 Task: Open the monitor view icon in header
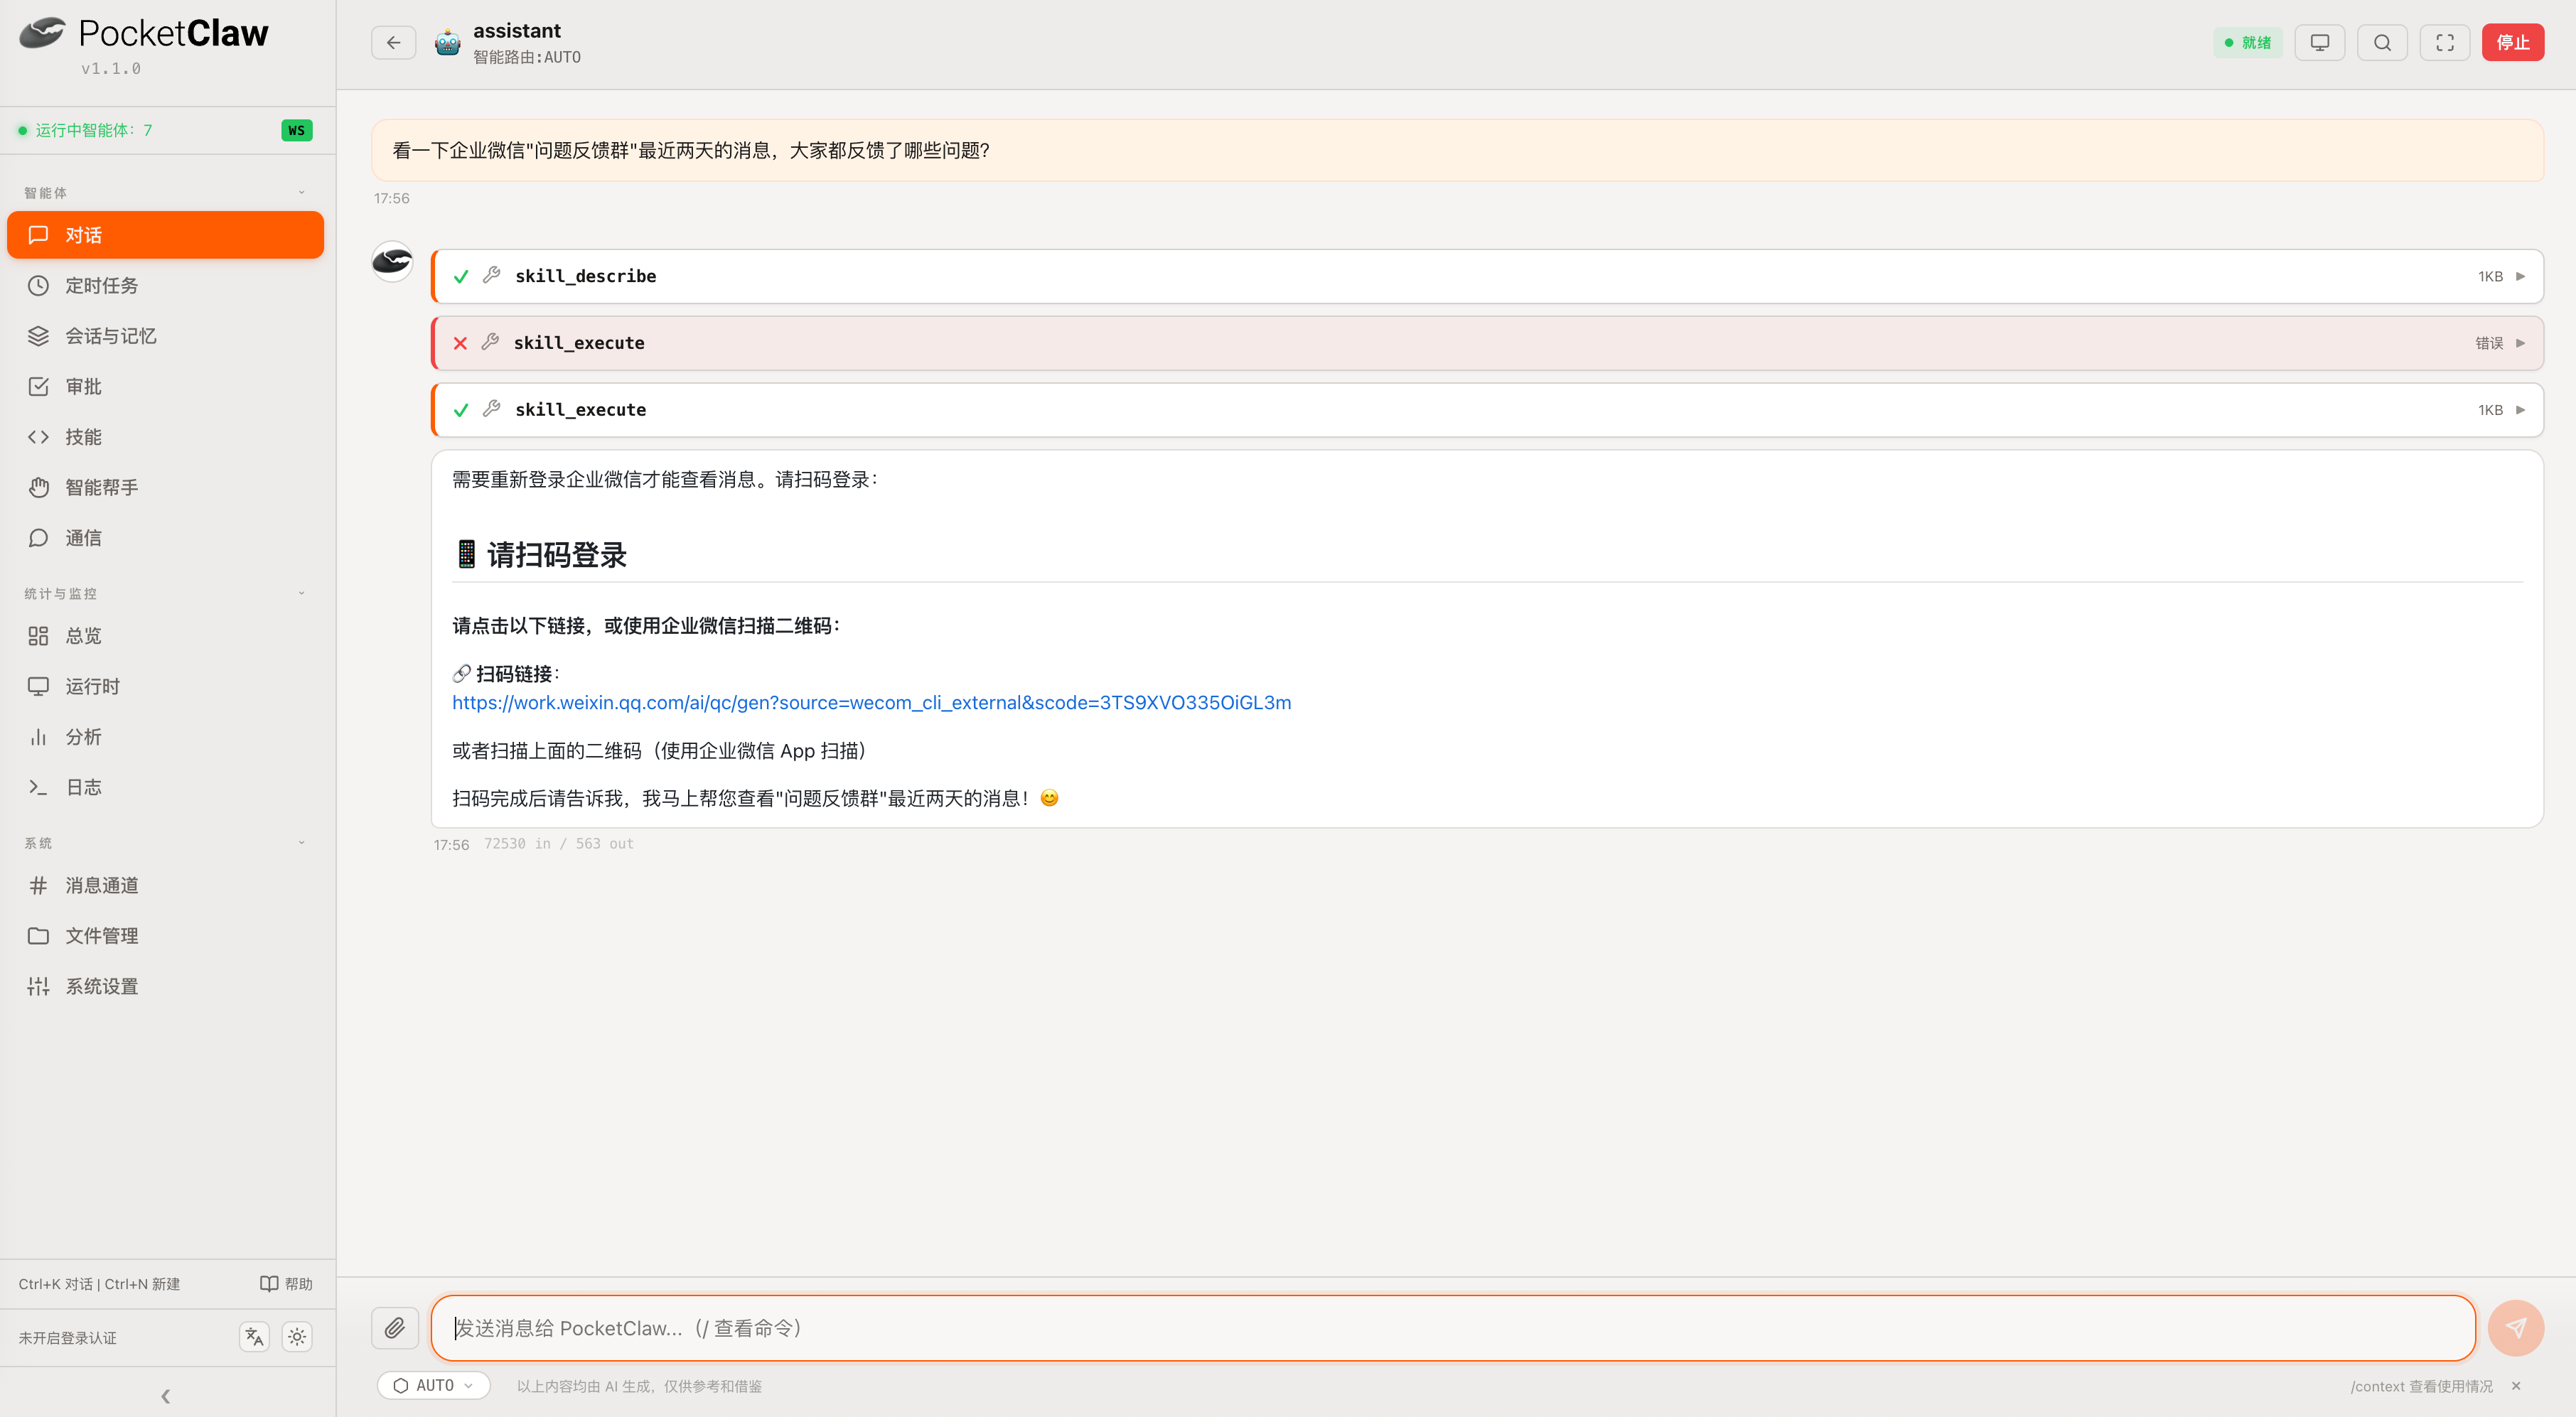(x=2319, y=42)
